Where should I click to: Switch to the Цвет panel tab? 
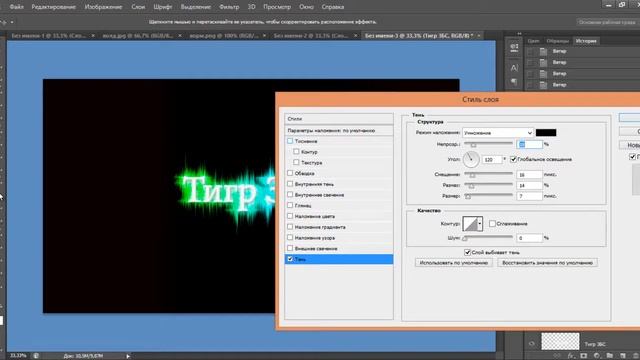coord(533,41)
